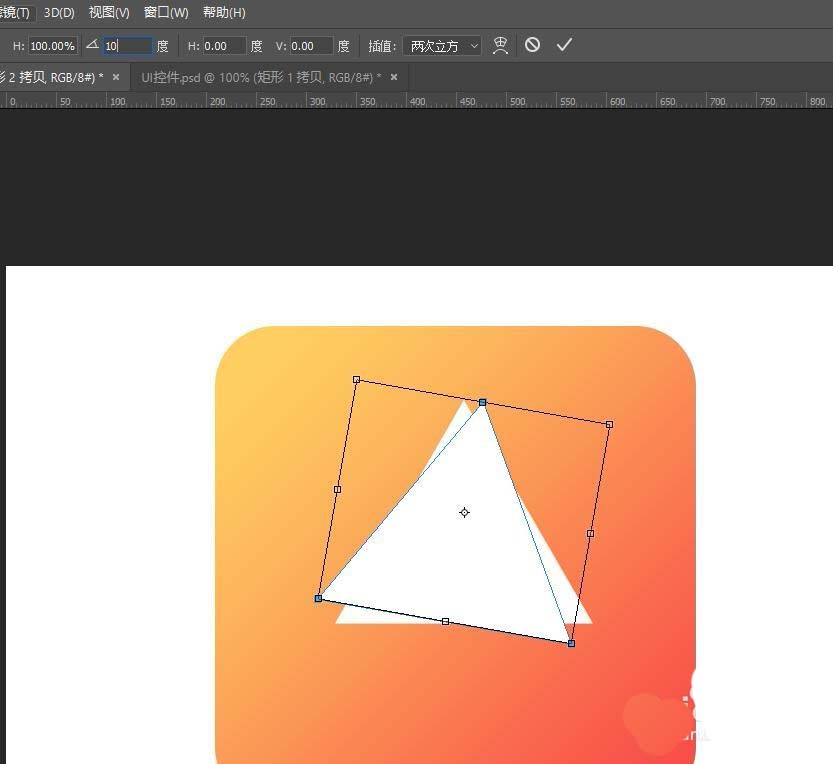Cancel the current transform
Image resolution: width=833 pixels, height=764 pixels.
tap(531, 44)
